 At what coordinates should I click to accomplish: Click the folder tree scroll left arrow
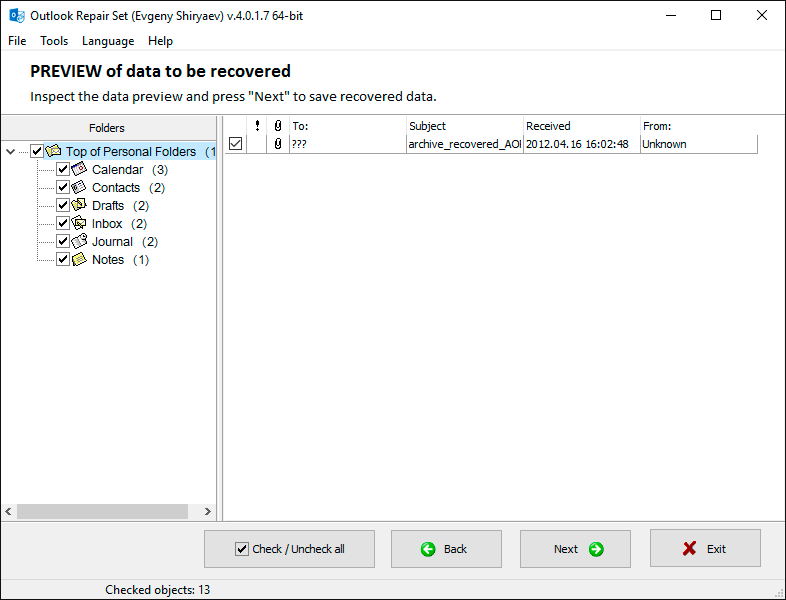coord(9,511)
